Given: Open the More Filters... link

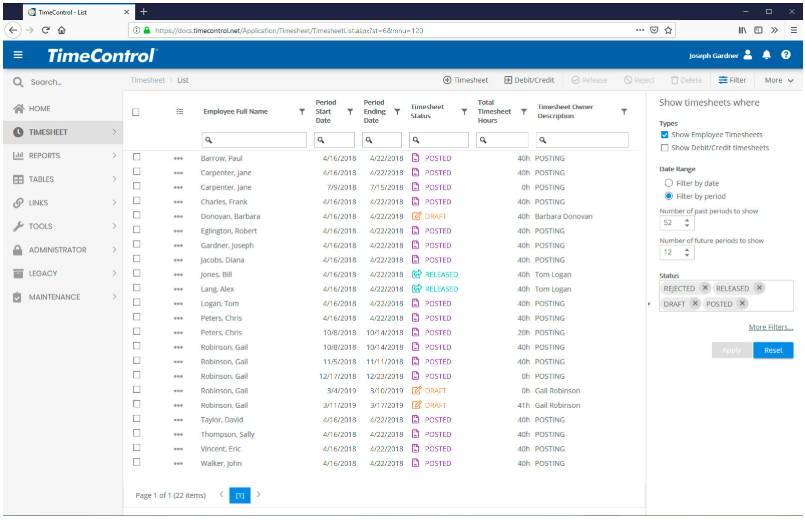Looking at the screenshot, I should pos(771,328).
